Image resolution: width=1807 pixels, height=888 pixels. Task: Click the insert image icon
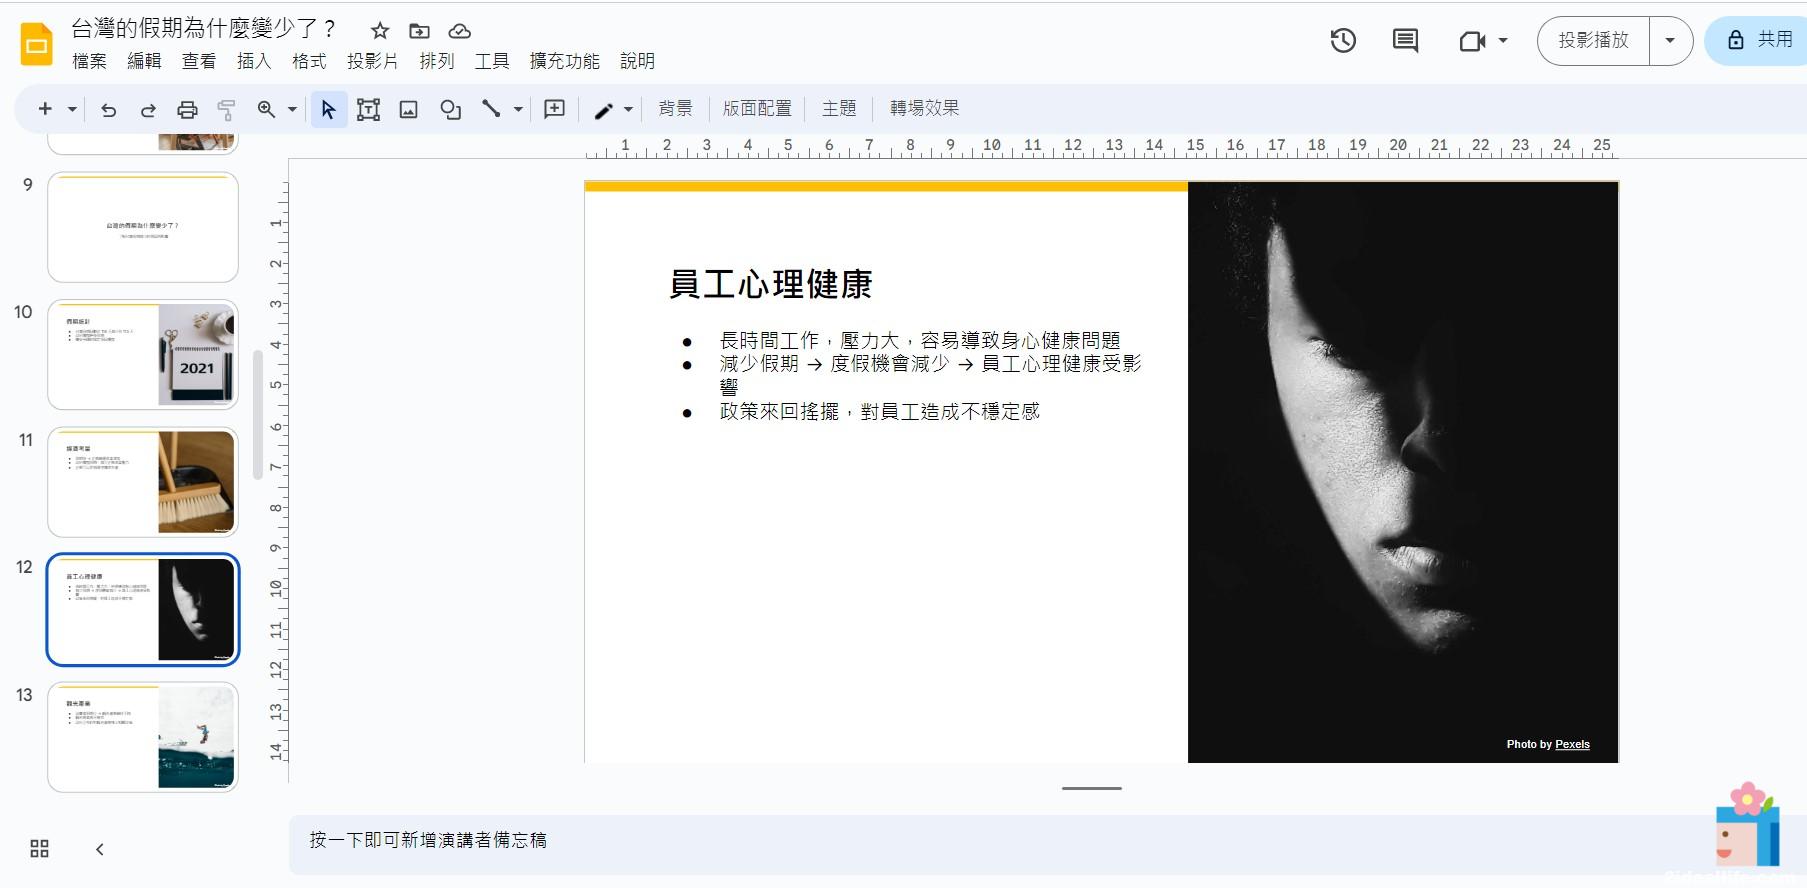point(408,110)
